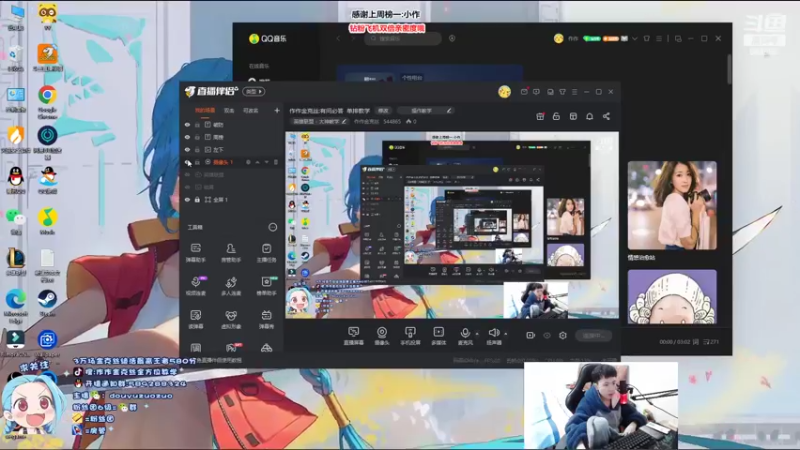Toggle preview eye icon in bottom control bar
This screenshot has width=800, height=450.
(x=546, y=335)
